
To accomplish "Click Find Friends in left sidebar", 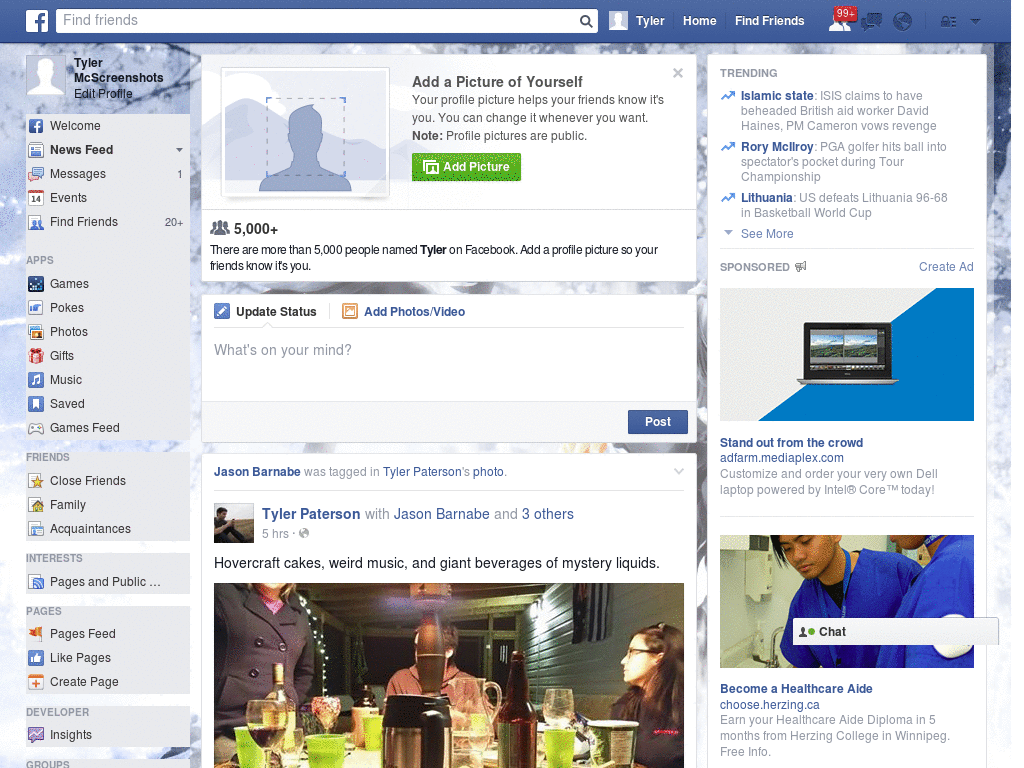I will tap(84, 222).
